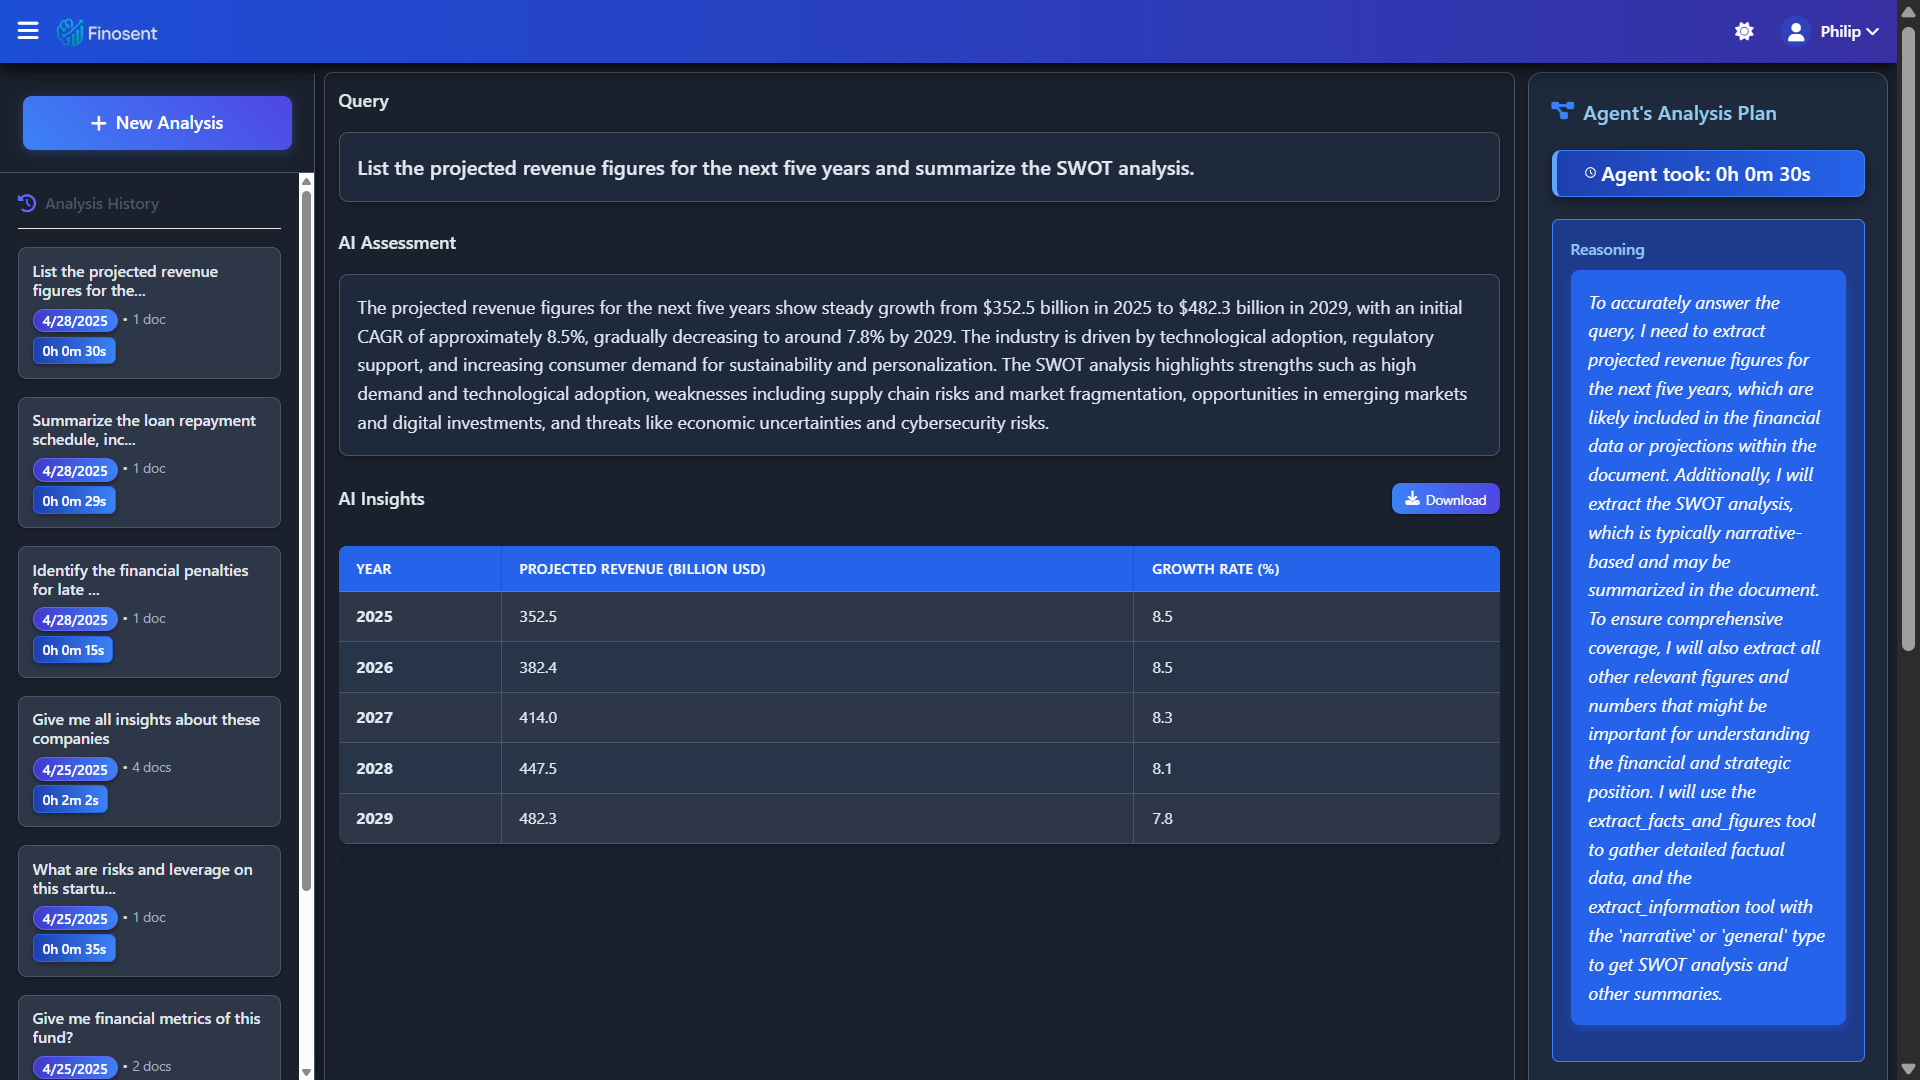Select the 2029 table row year

374,819
